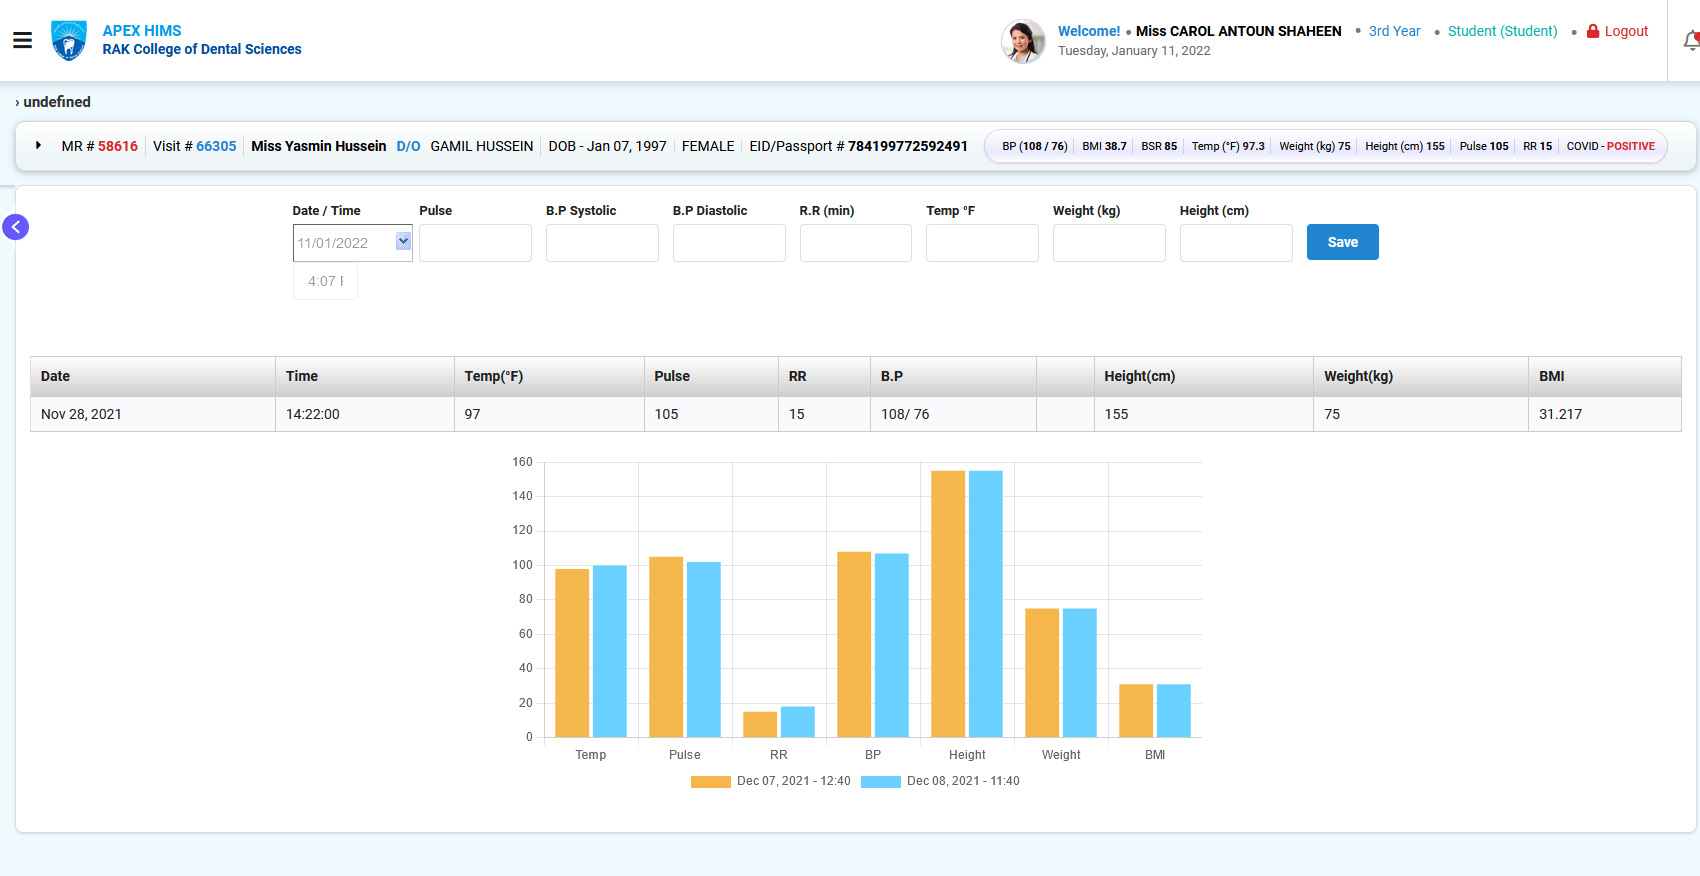This screenshot has width=1700, height=876.
Task: Click the COVID - POSITIVE status badge
Action: click(1610, 146)
